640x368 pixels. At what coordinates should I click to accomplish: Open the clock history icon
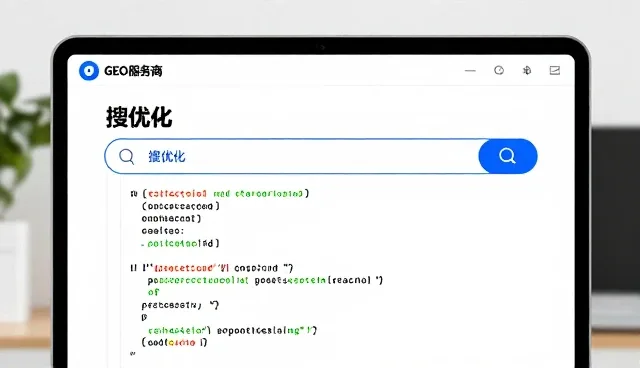click(499, 70)
